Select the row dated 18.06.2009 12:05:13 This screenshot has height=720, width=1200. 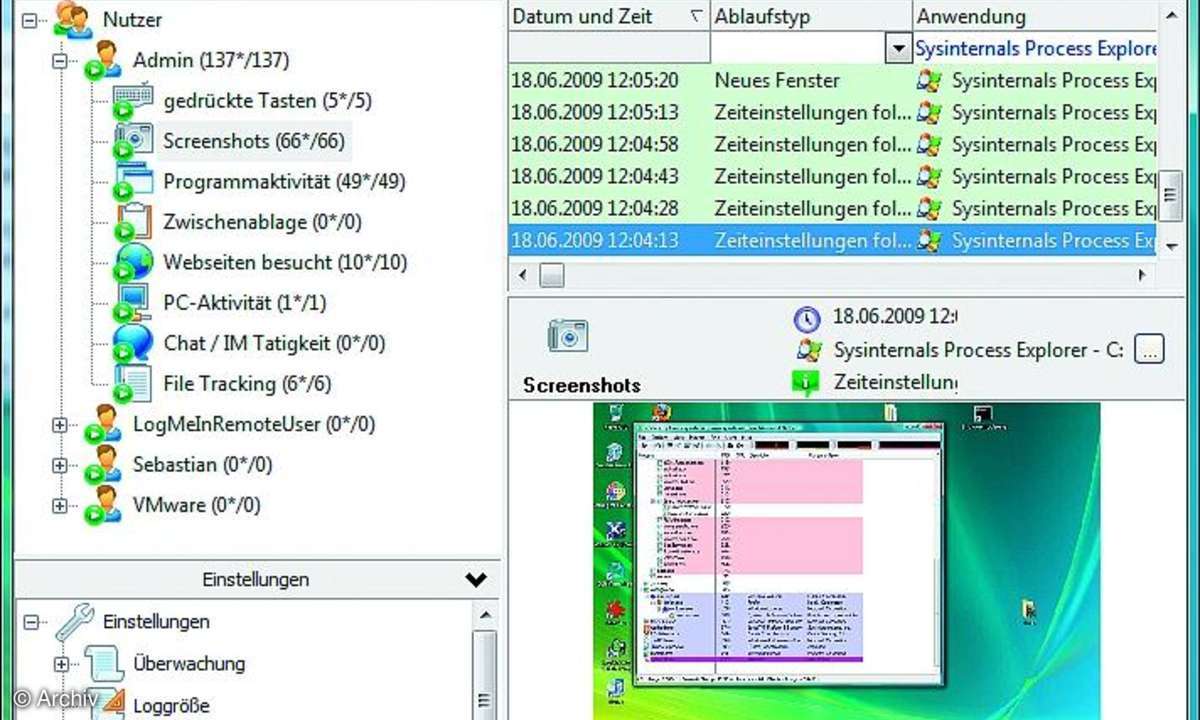[832, 113]
